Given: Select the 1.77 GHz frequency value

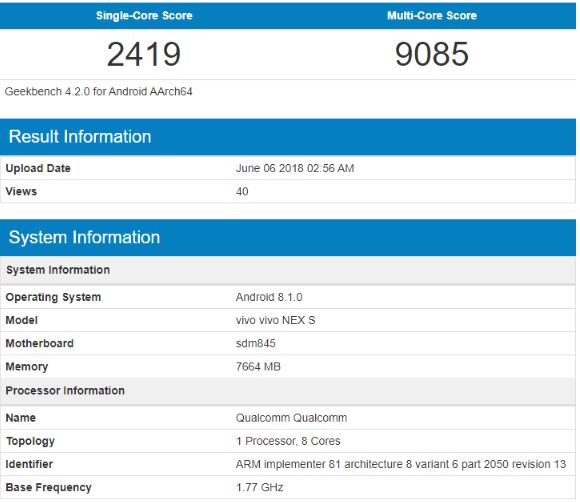Looking at the screenshot, I should coord(260,488).
